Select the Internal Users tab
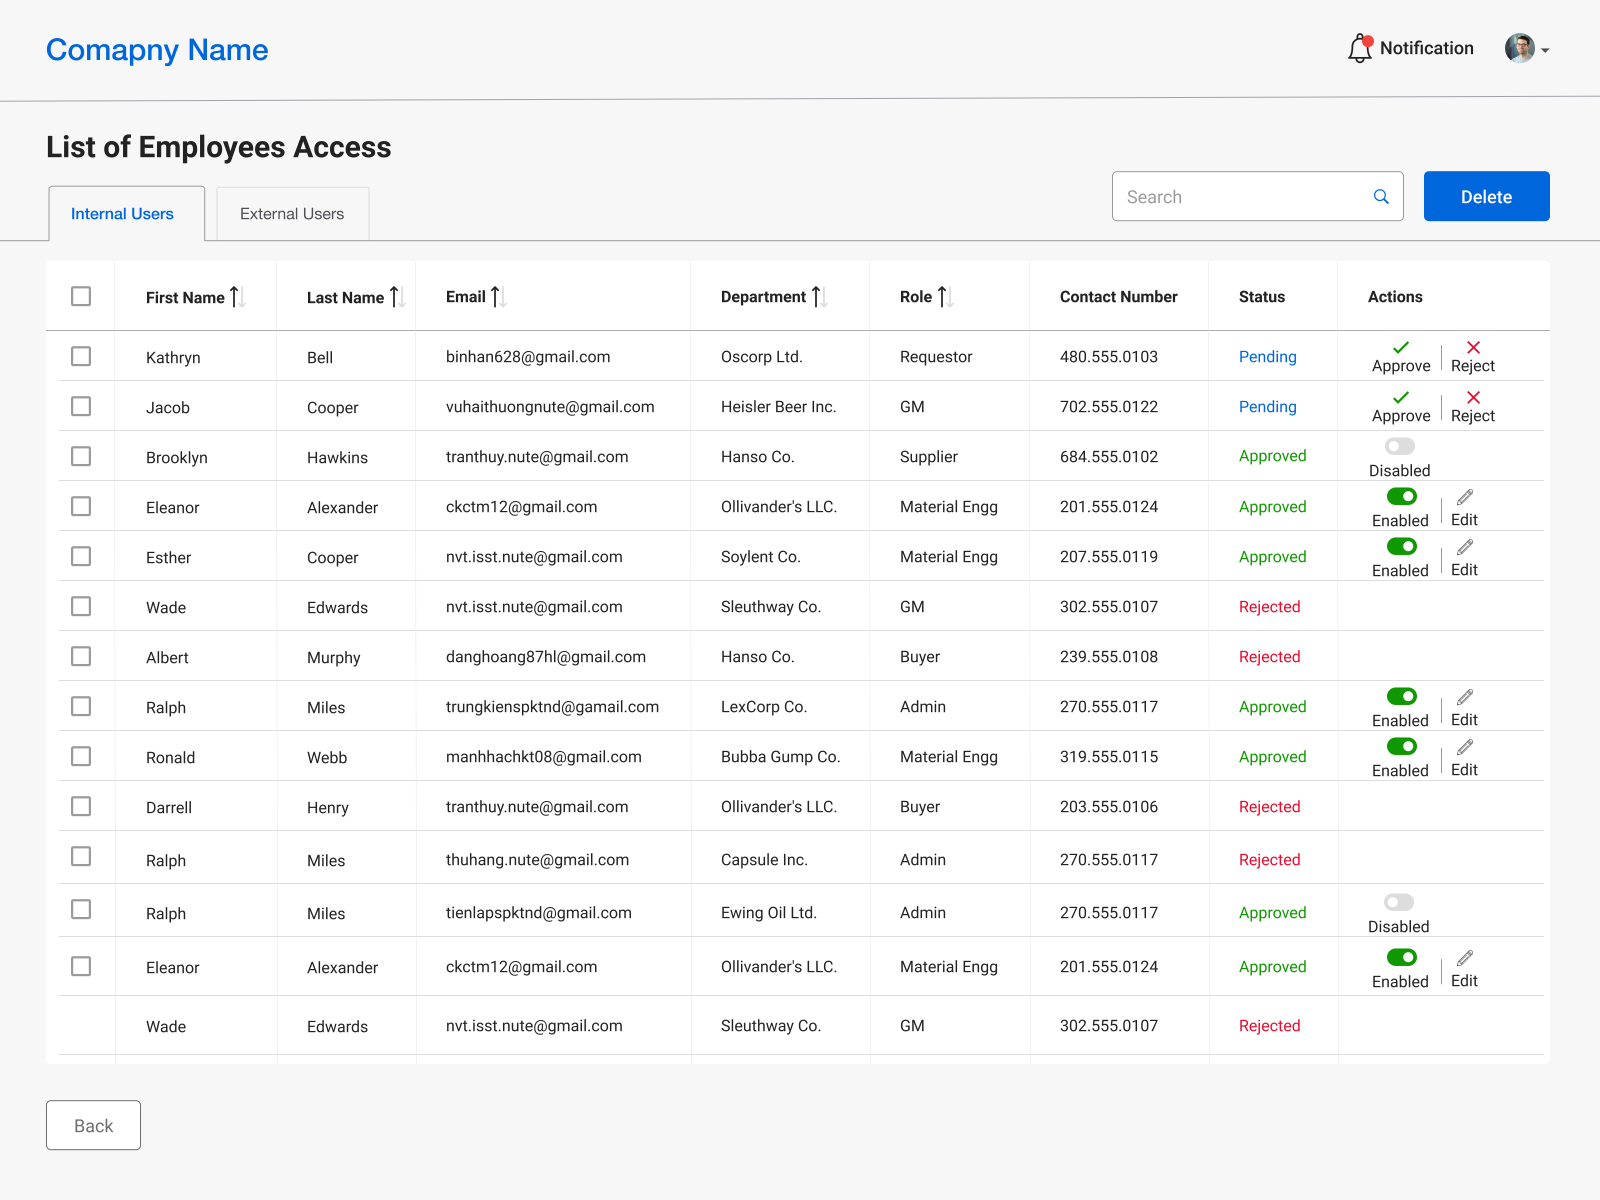1600x1200 pixels. click(122, 214)
